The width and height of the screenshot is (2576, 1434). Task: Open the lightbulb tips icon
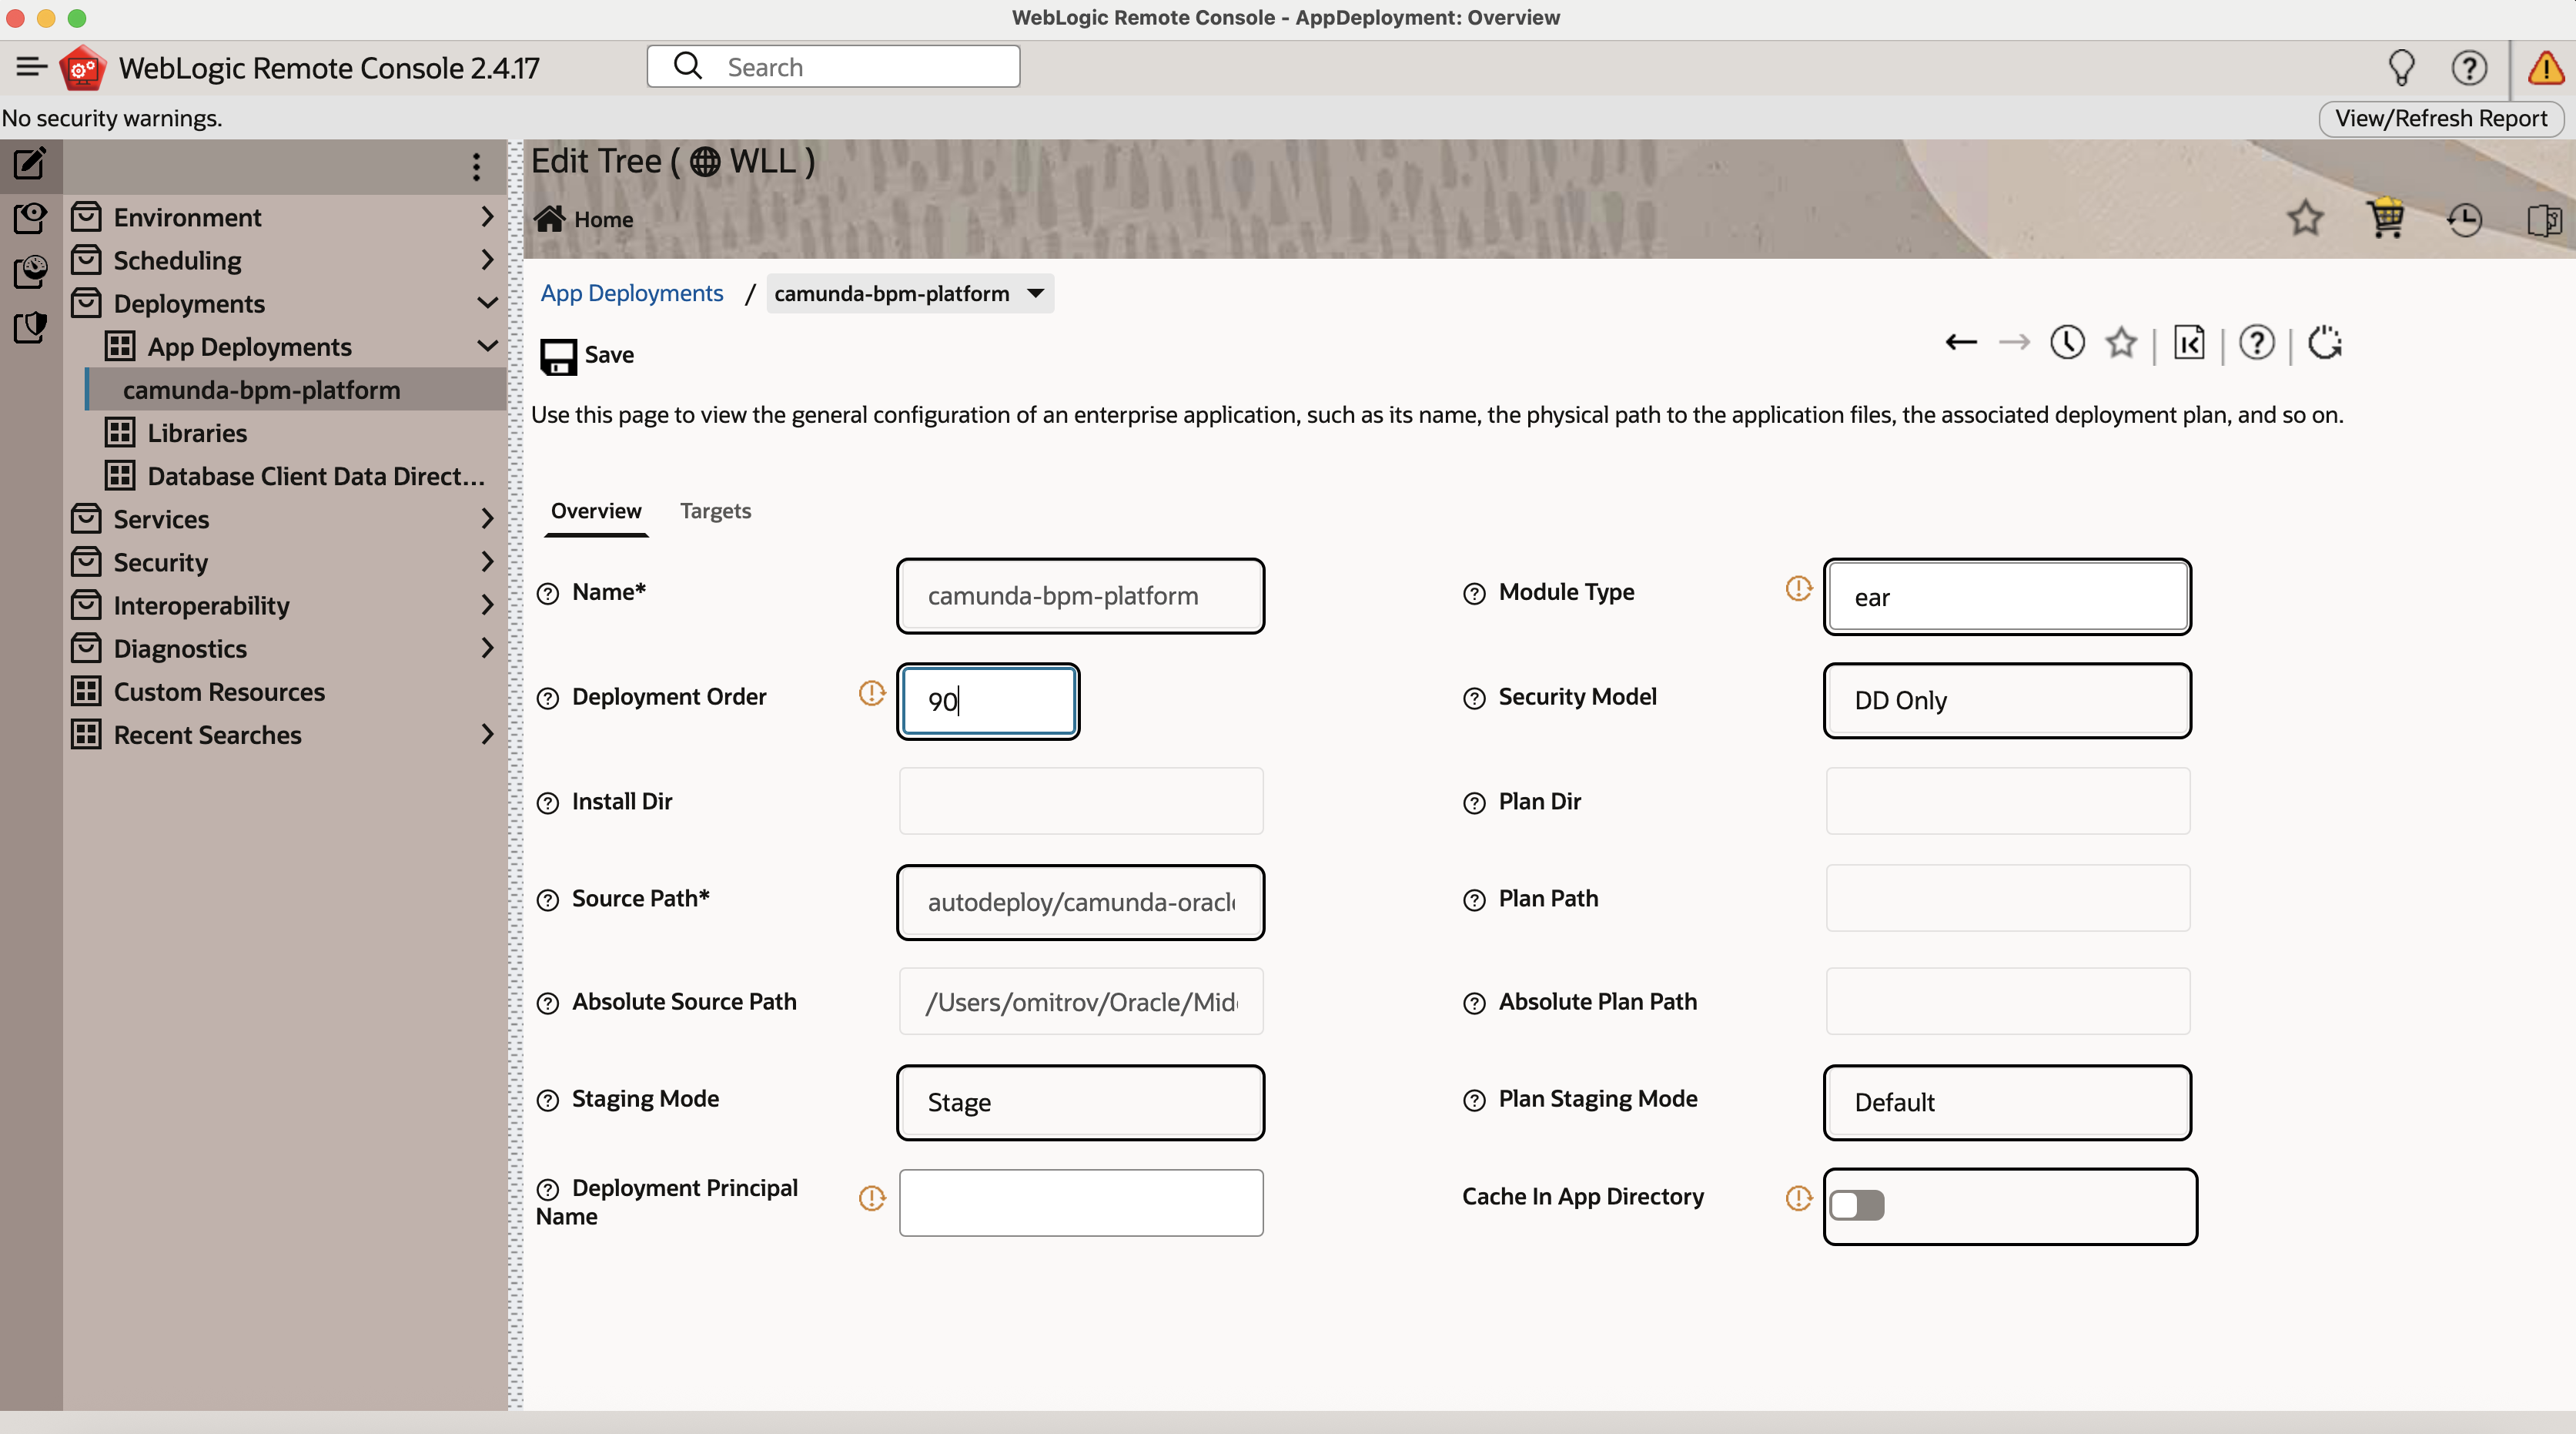2401,68
